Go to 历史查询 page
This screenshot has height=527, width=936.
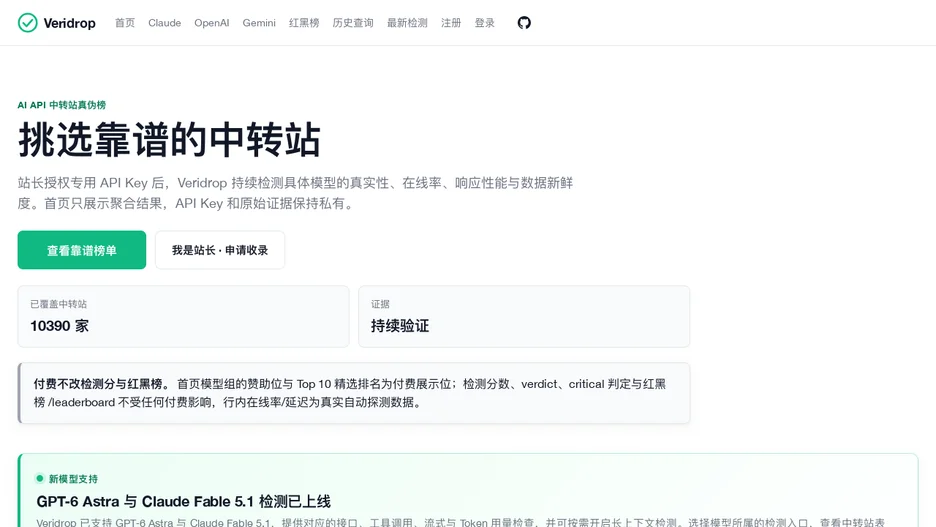(353, 23)
